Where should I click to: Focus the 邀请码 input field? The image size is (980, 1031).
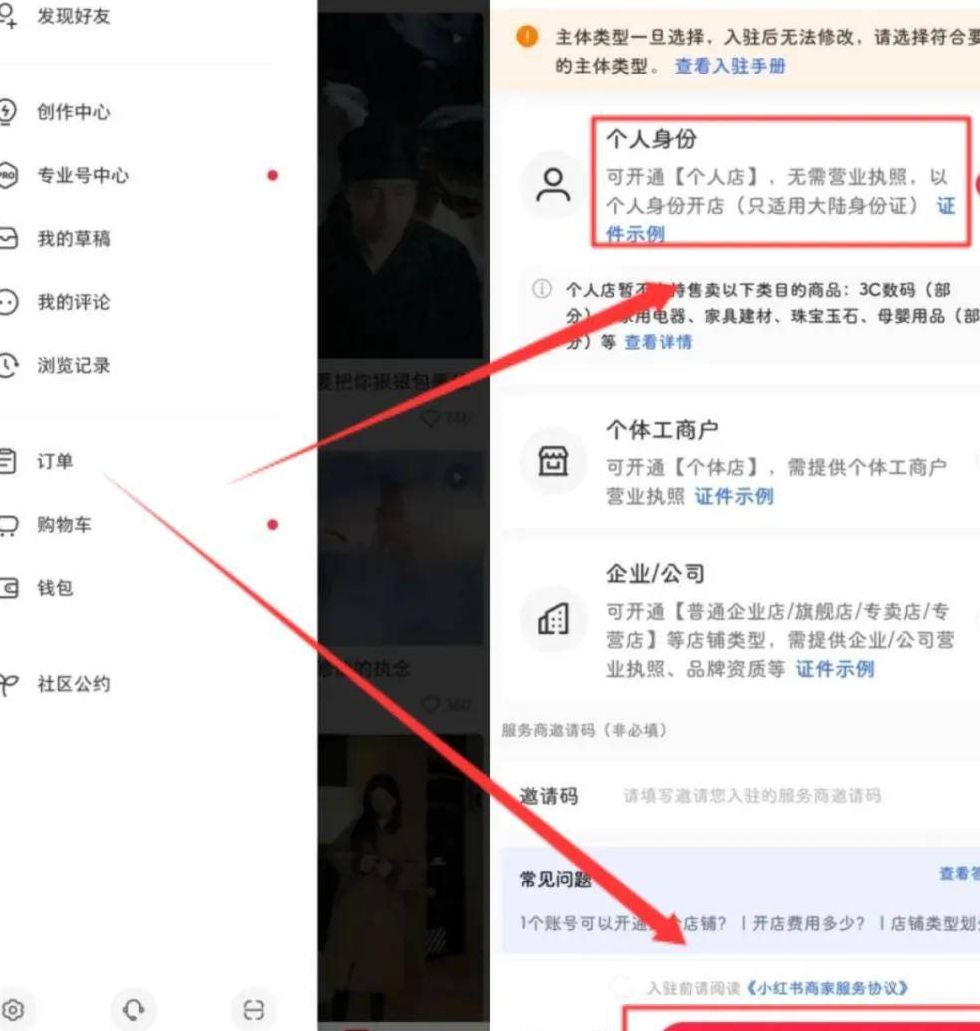click(780, 796)
